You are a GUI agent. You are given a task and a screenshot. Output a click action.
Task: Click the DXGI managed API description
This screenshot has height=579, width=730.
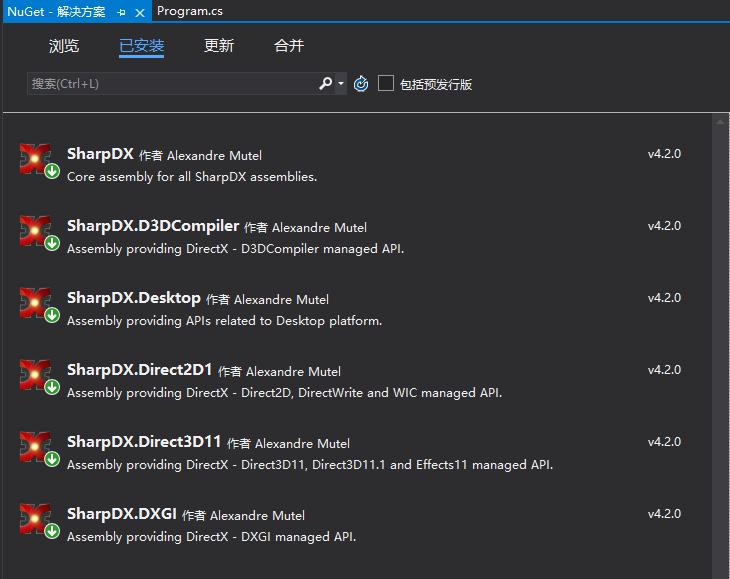[211, 537]
